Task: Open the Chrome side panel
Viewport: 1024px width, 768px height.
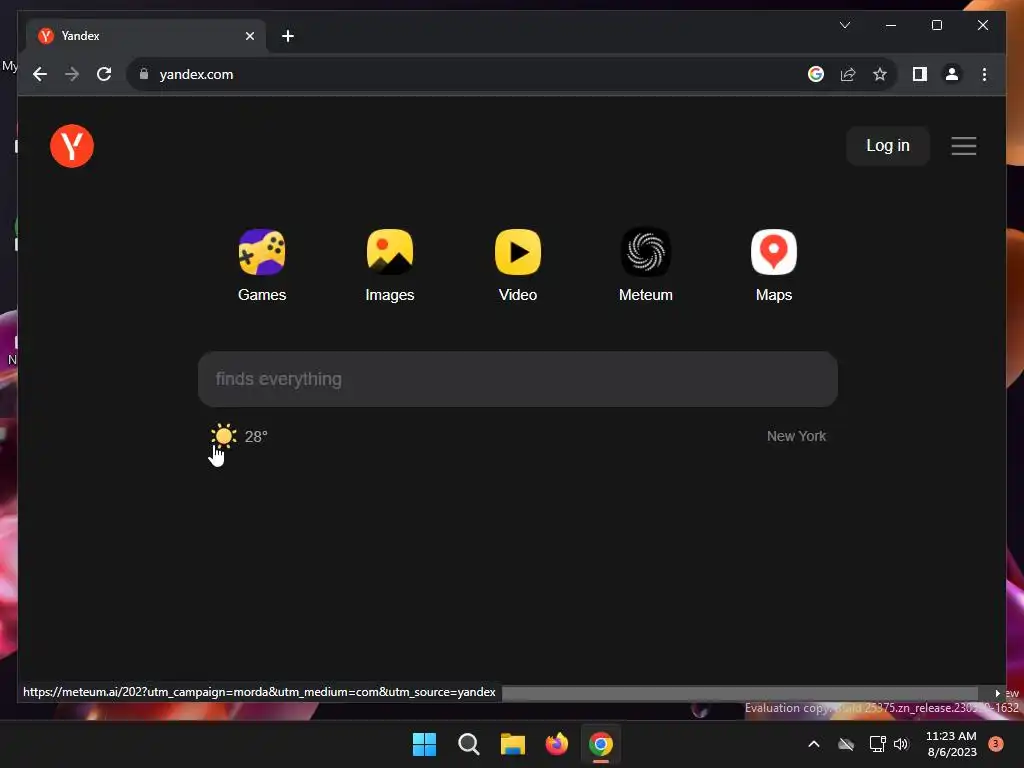Action: tap(920, 74)
